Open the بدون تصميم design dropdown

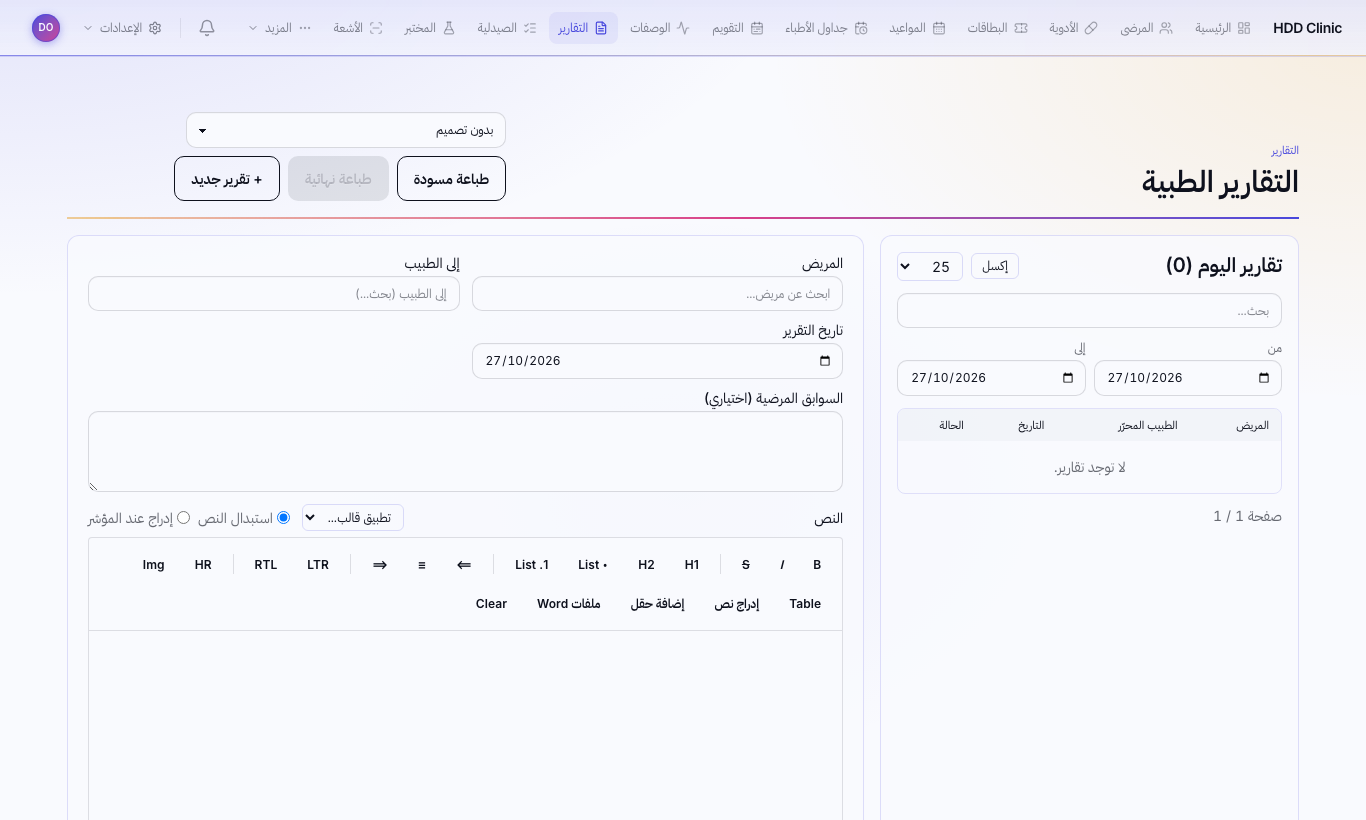[x=346, y=130]
